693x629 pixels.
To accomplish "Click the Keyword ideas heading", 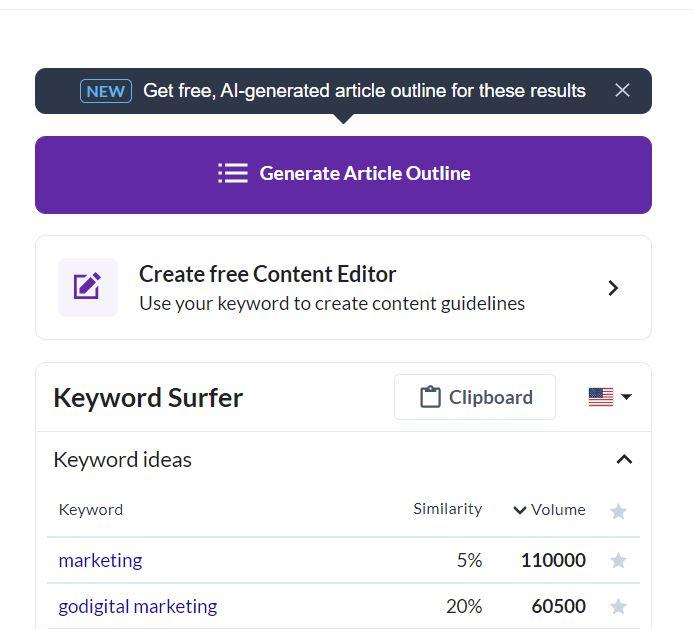I will (x=122, y=460).
